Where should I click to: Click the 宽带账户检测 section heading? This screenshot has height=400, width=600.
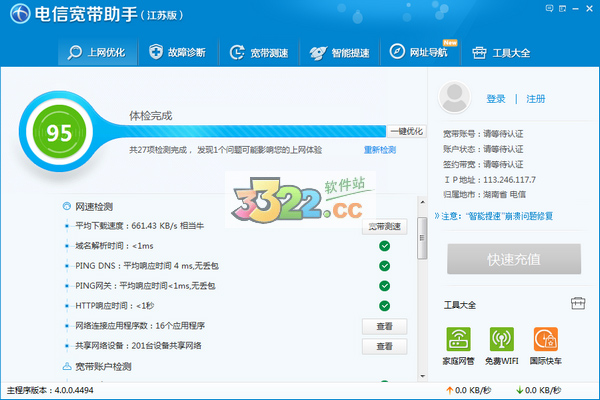pyautogui.click(x=103, y=367)
